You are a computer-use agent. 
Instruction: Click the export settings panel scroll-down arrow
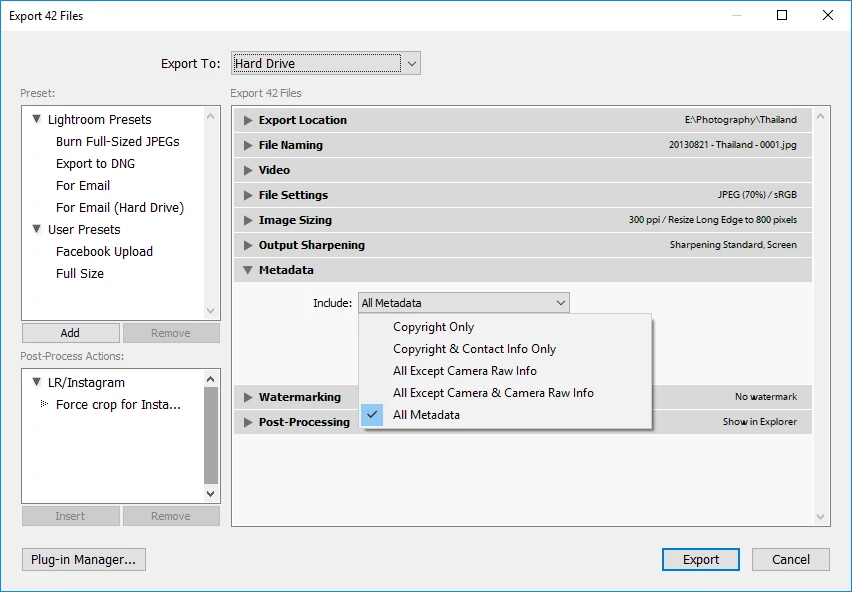click(x=820, y=517)
